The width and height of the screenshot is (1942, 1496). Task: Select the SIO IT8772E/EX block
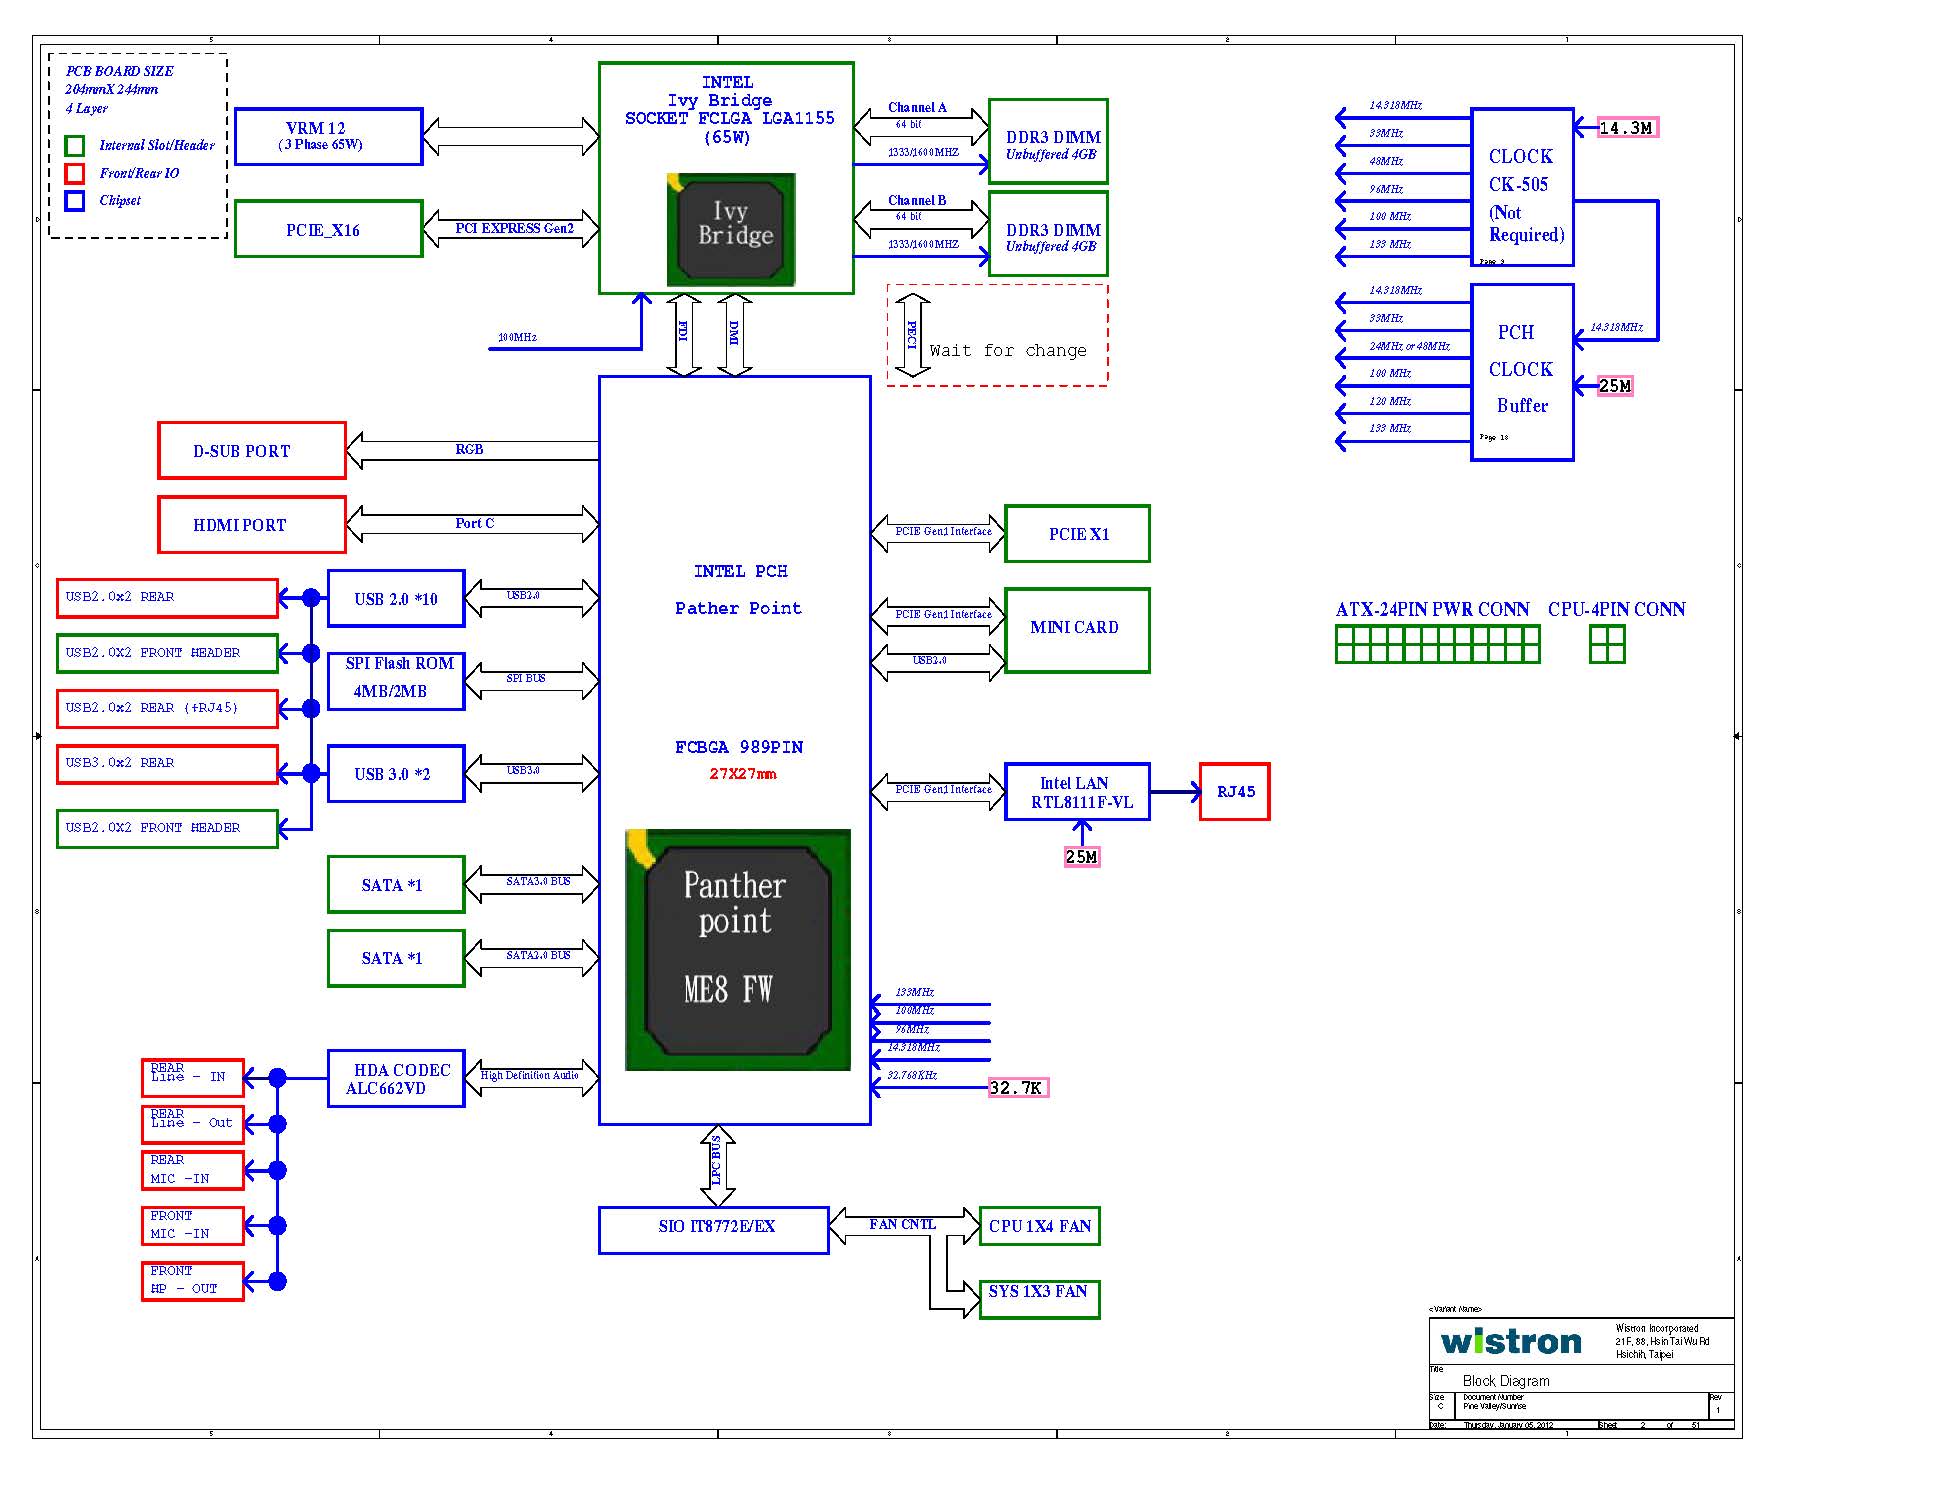click(713, 1229)
